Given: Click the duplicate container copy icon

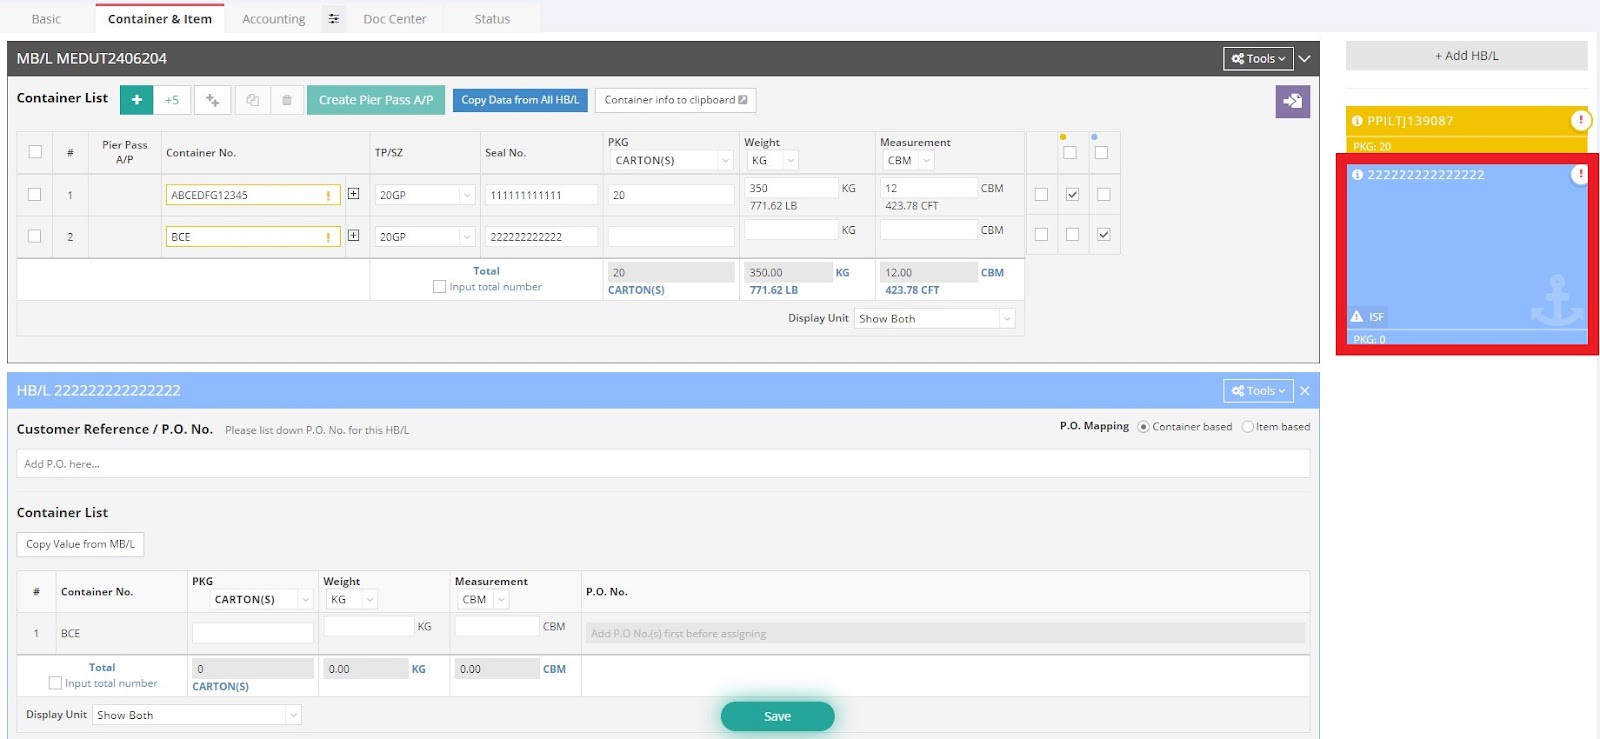Looking at the screenshot, I should 252,100.
